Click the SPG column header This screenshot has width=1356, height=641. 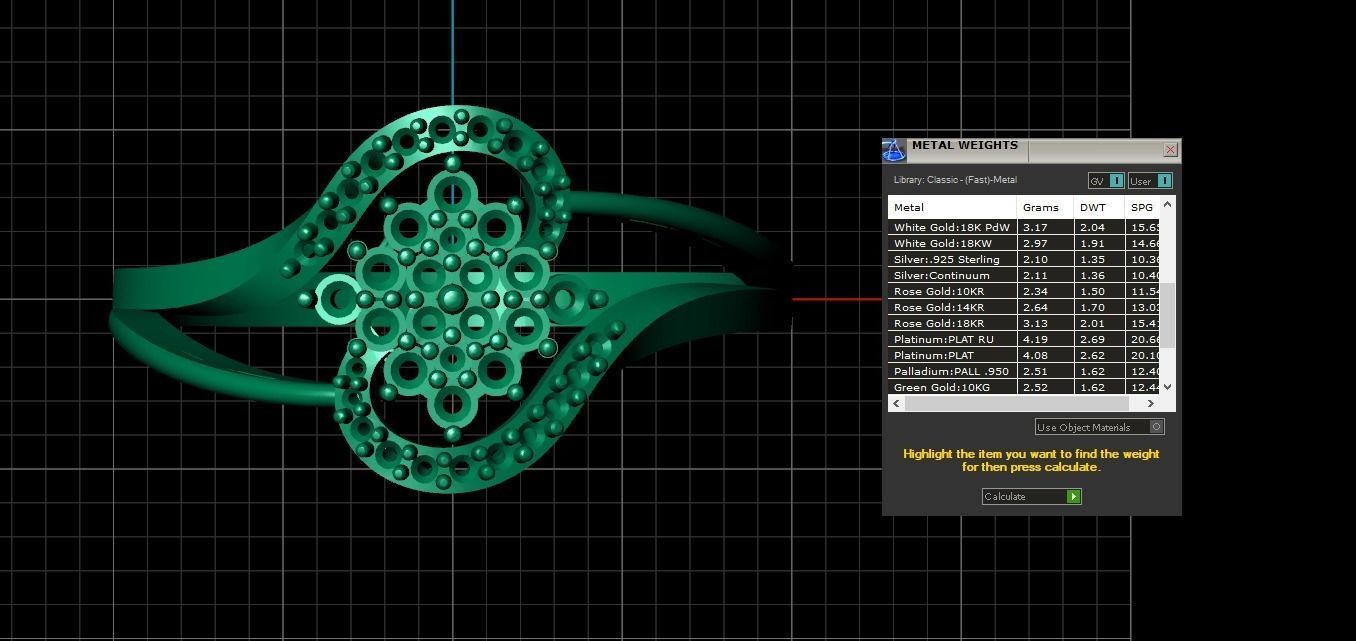click(x=1142, y=207)
